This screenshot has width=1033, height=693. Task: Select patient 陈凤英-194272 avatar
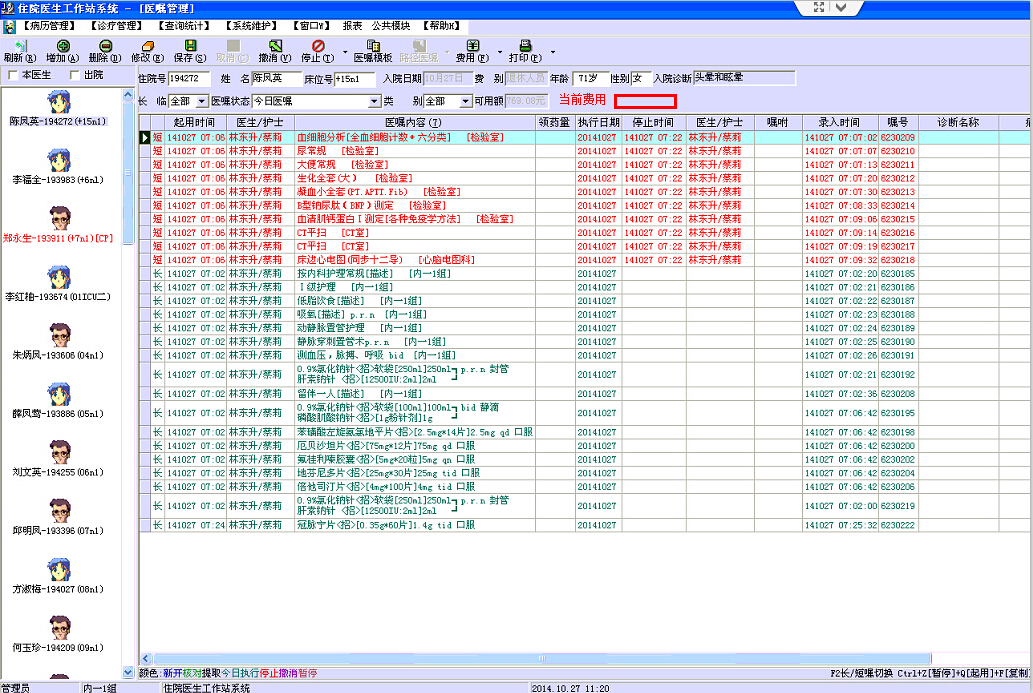pos(59,102)
